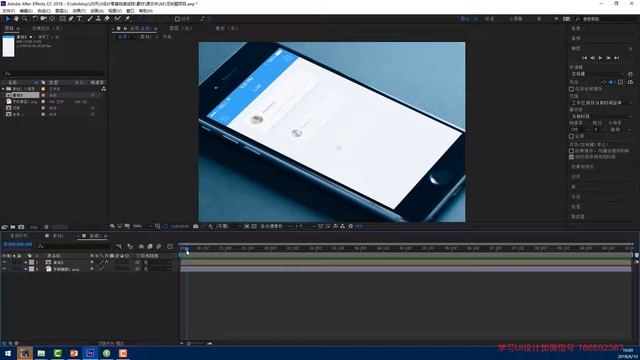Jump to the last frame in the Preview panel
640x360 pixels.
pos(617,58)
